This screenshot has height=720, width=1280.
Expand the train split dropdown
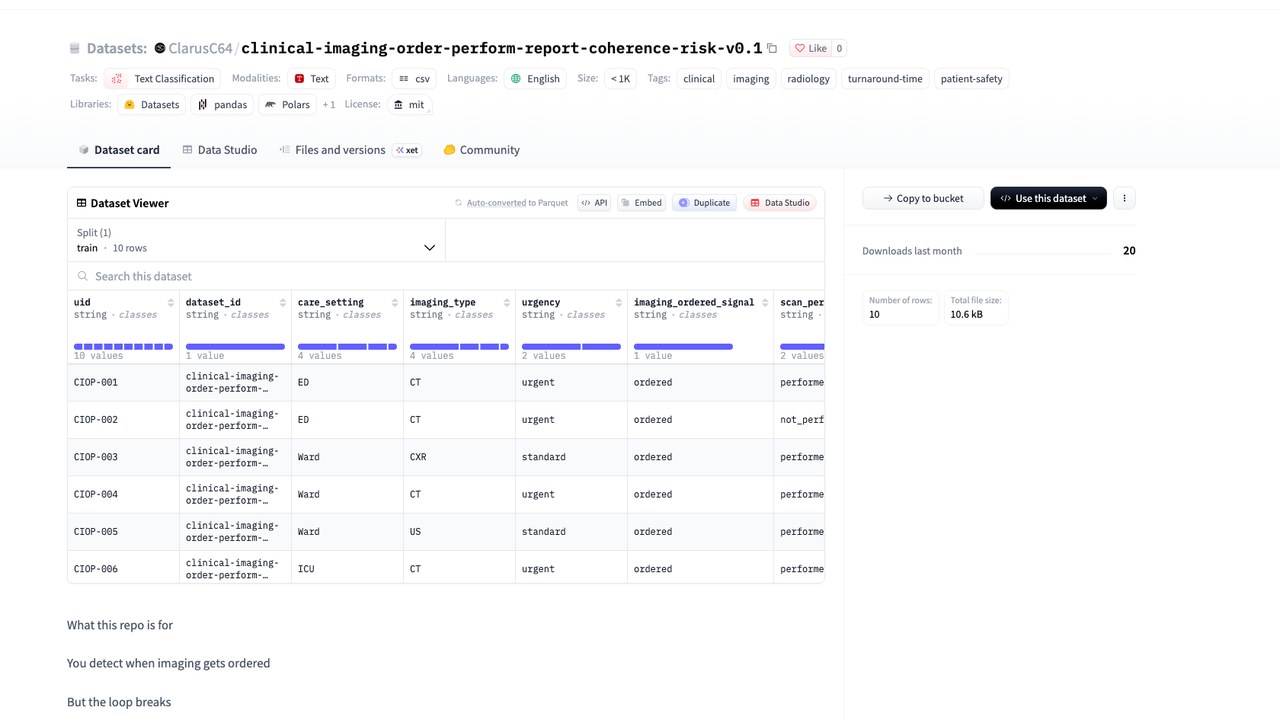tap(256, 240)
